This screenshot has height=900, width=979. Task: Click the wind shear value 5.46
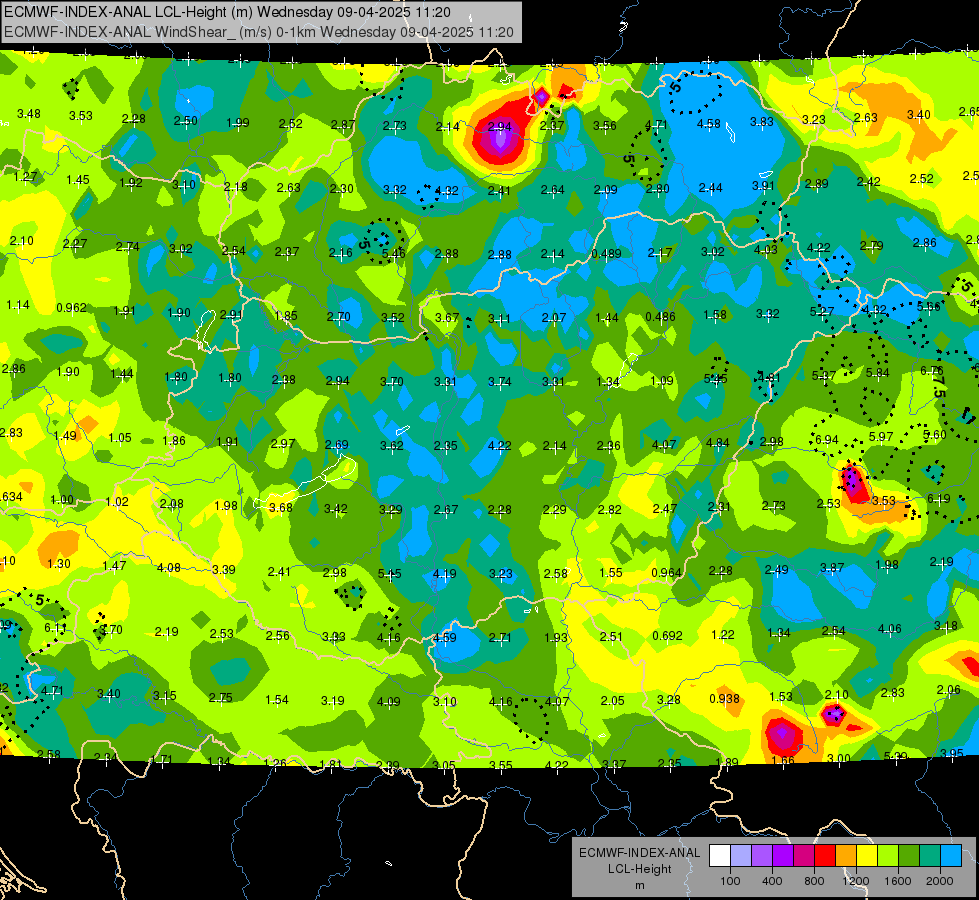point(393,253)
